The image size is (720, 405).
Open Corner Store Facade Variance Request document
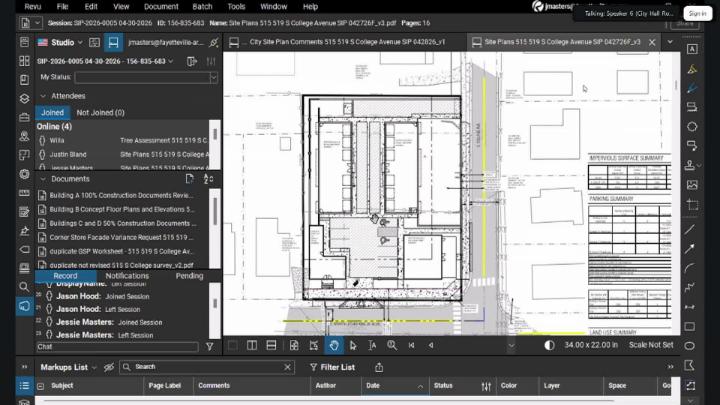122,237
